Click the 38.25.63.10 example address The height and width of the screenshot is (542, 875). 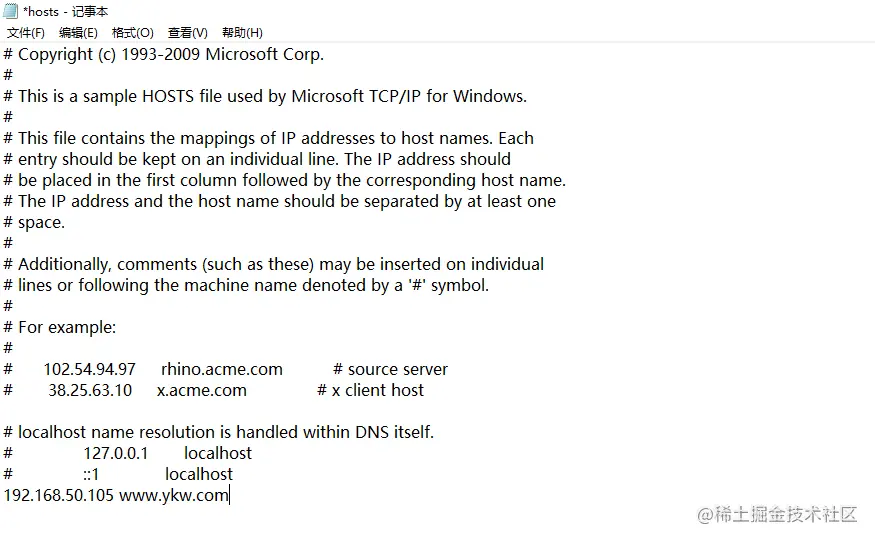pyautogui.click(x=90, y=390)
